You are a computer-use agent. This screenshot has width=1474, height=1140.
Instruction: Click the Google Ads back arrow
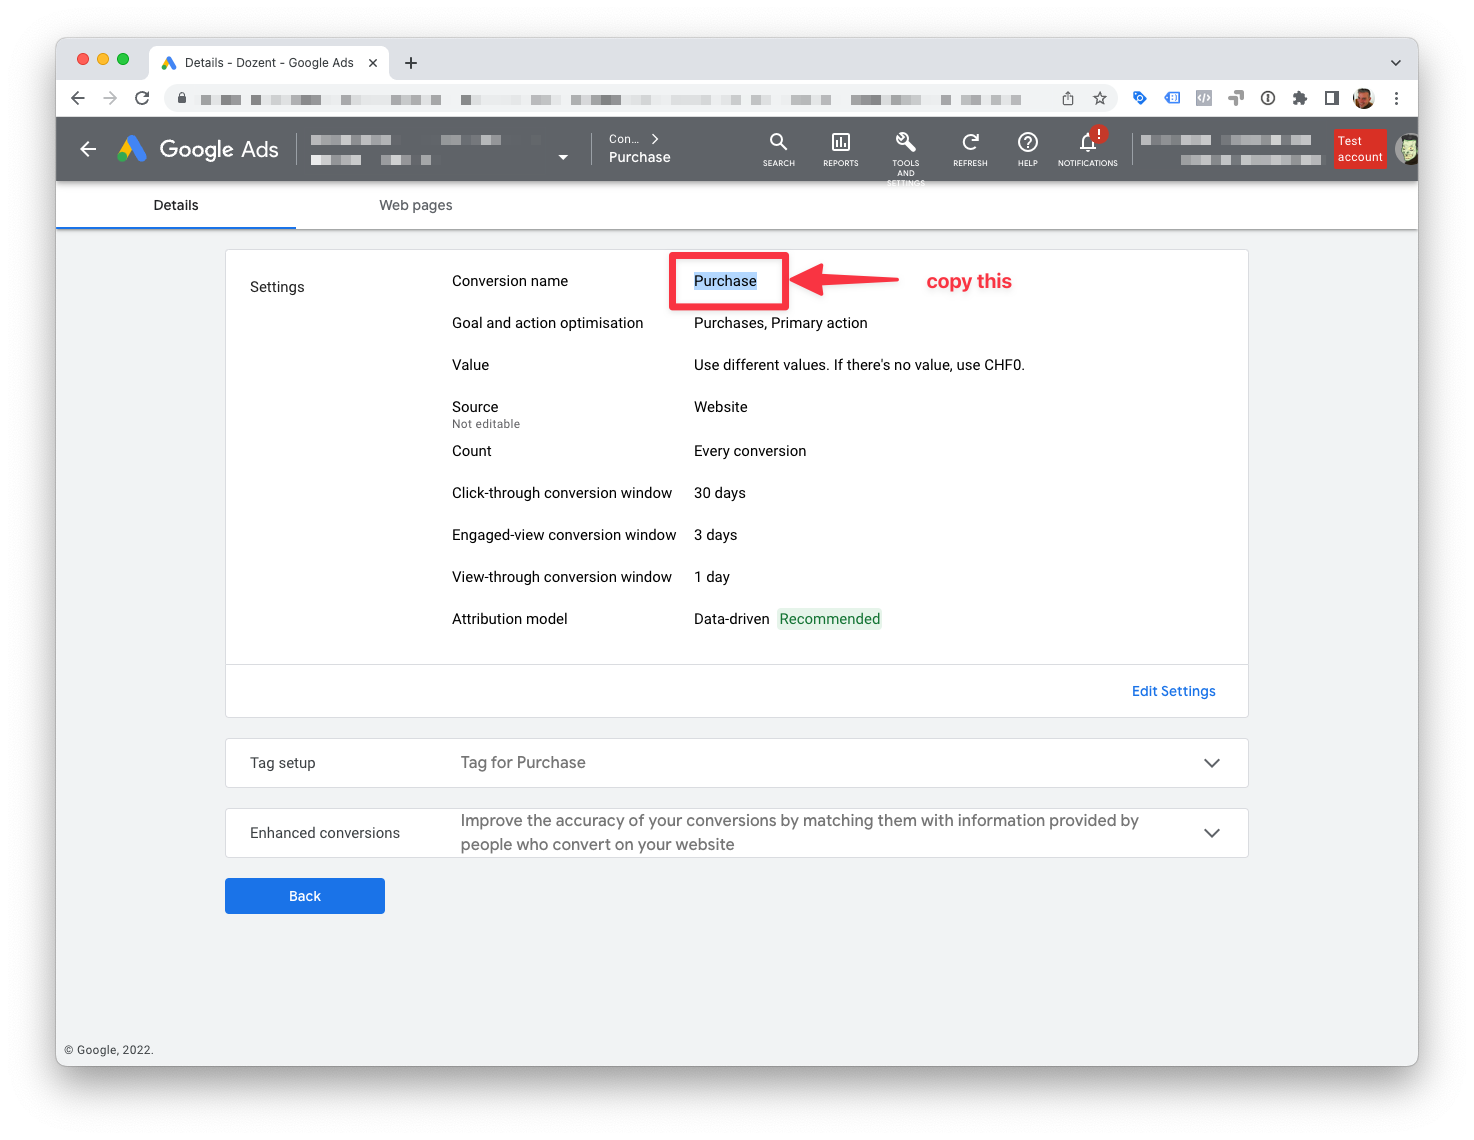point(88,149)
